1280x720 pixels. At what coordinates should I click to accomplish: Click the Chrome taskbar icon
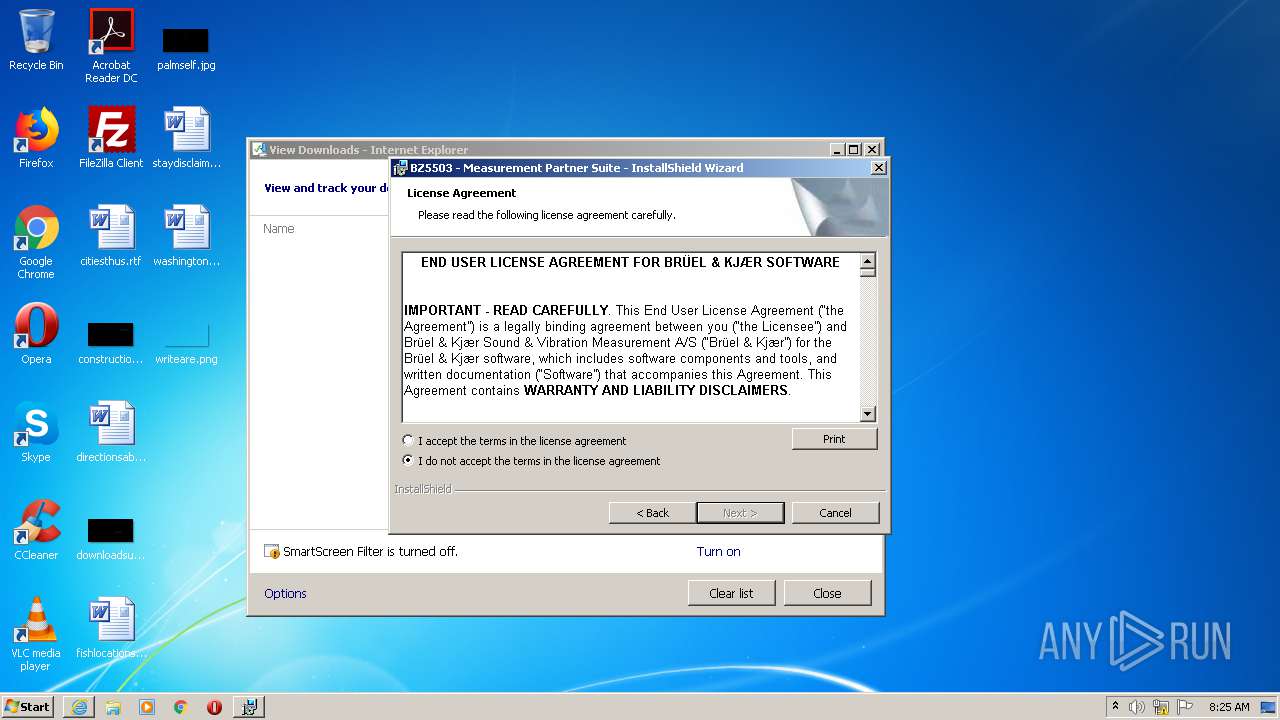tap(180, 707)
